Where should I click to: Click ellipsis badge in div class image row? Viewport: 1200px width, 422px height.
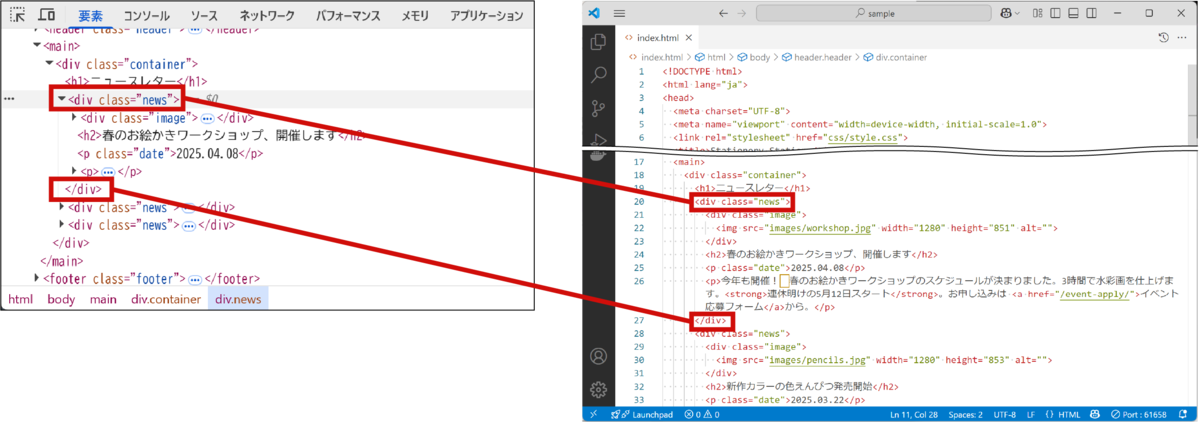click(x=208, y=118)
